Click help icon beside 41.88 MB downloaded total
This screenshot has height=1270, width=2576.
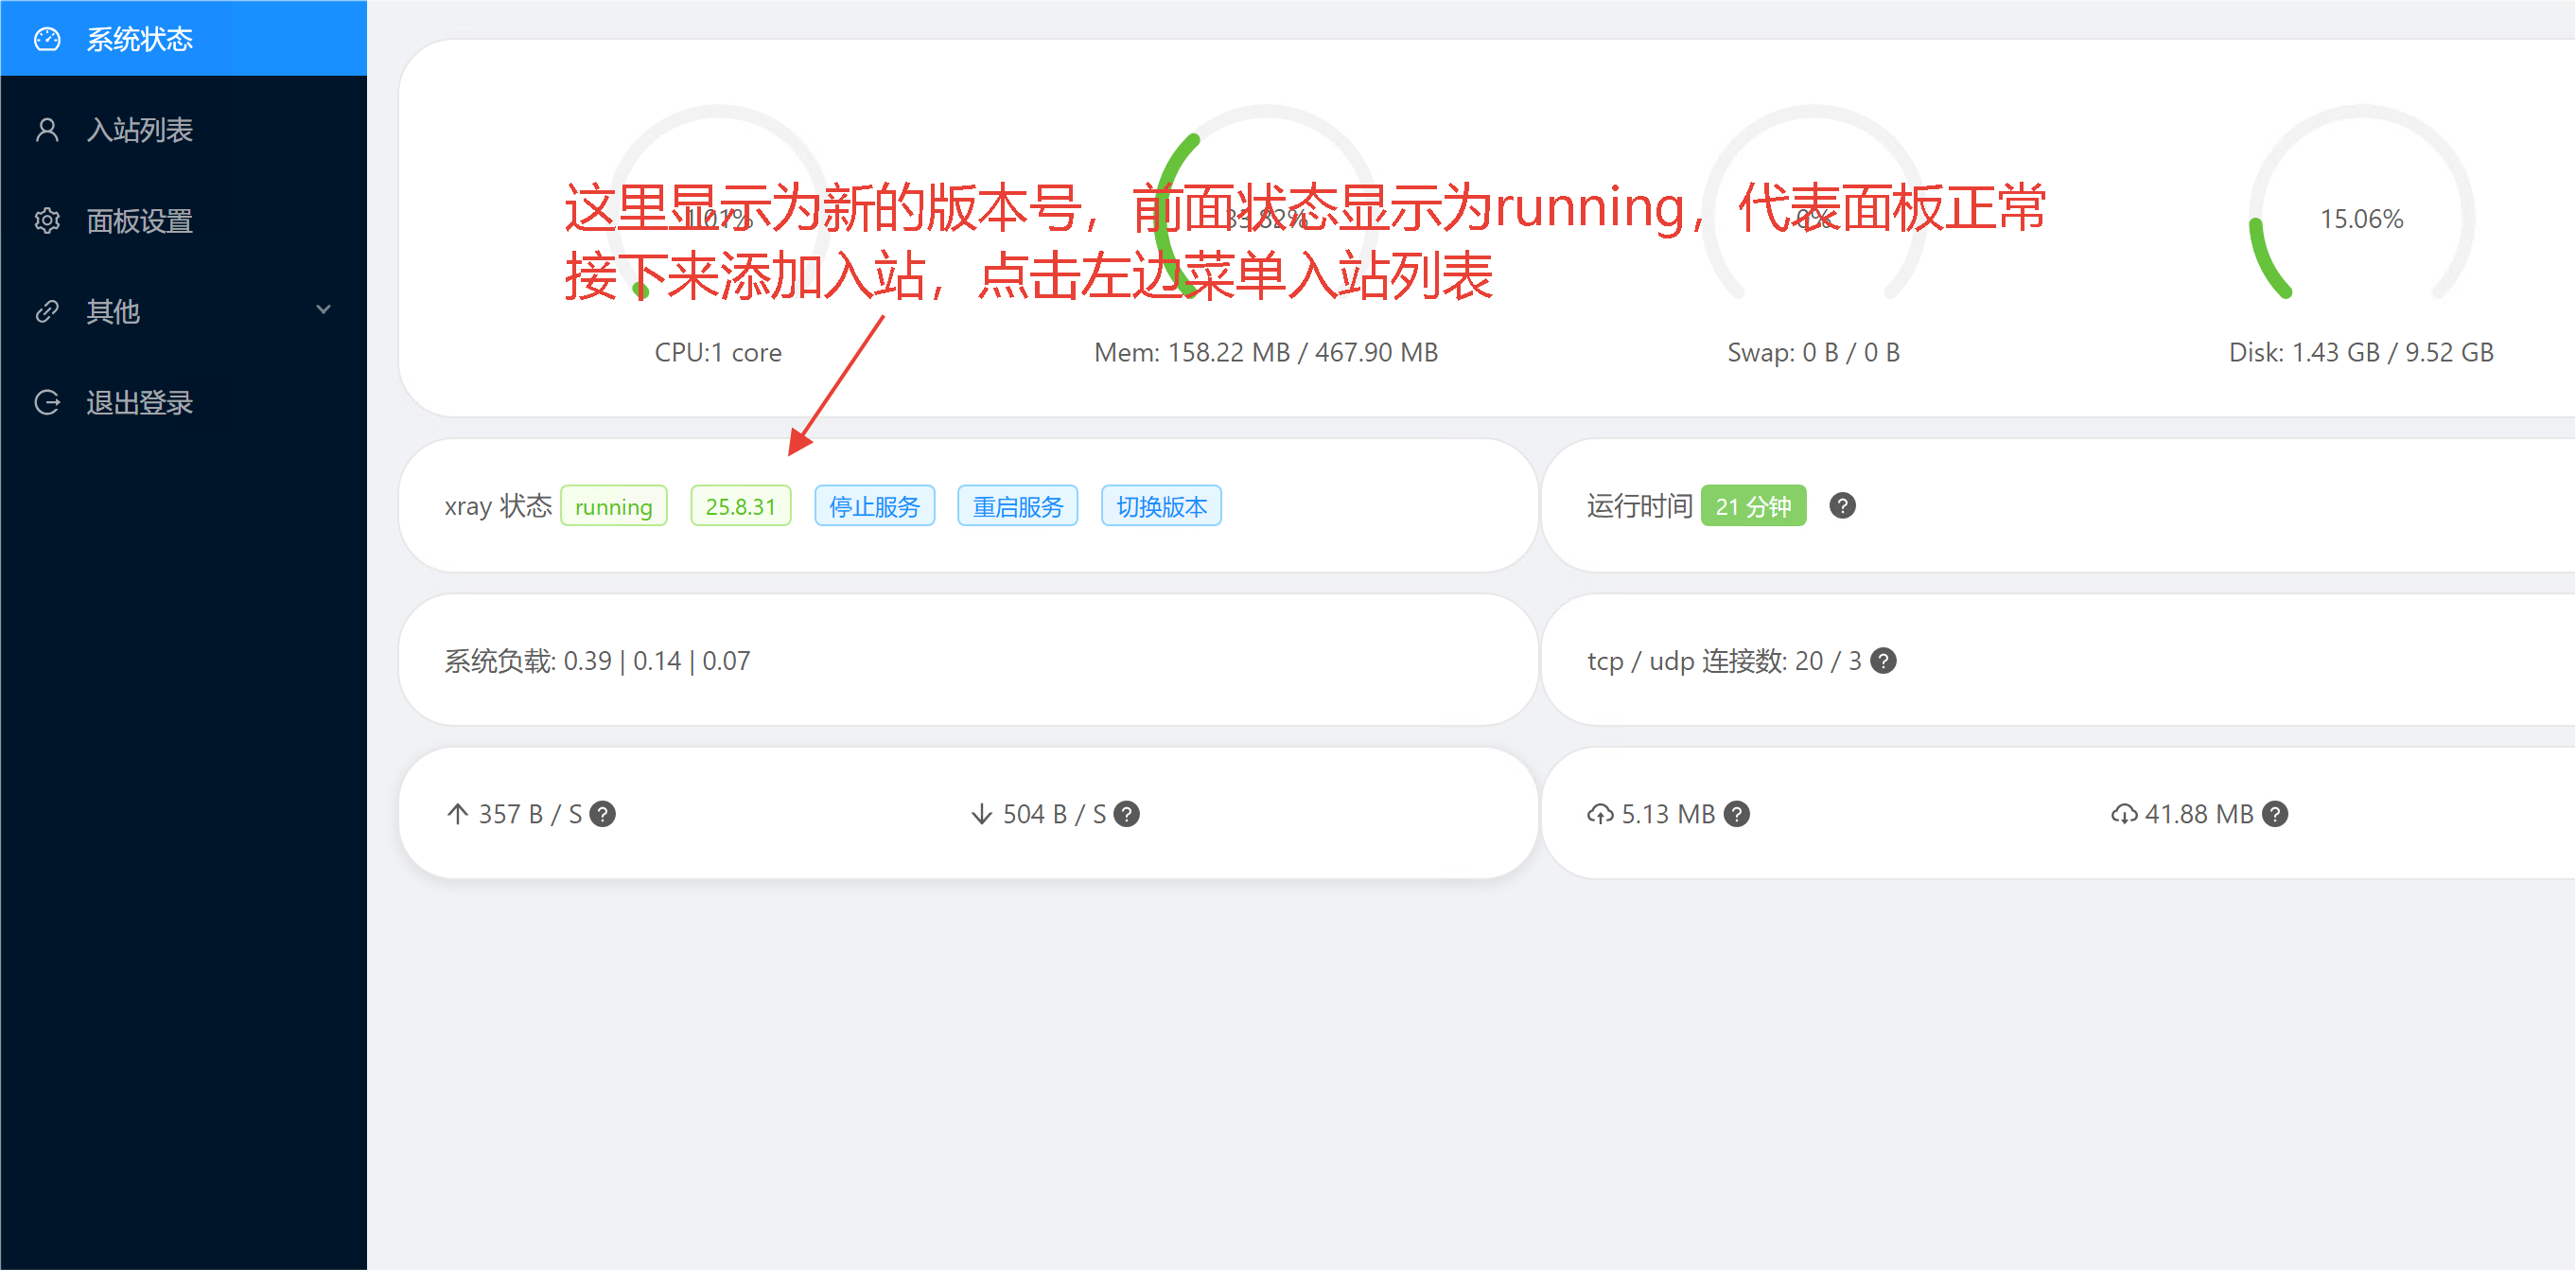coord(2275,814)
